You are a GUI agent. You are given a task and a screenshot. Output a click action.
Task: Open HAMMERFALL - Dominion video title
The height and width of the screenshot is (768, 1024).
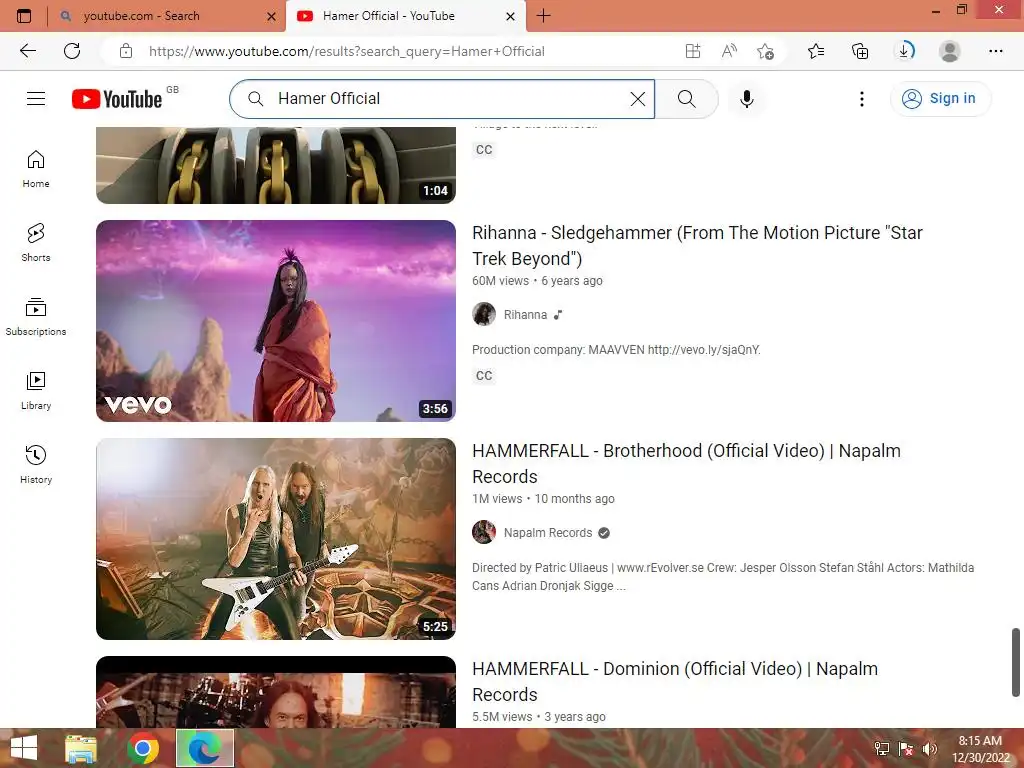[x=675, y=682]
